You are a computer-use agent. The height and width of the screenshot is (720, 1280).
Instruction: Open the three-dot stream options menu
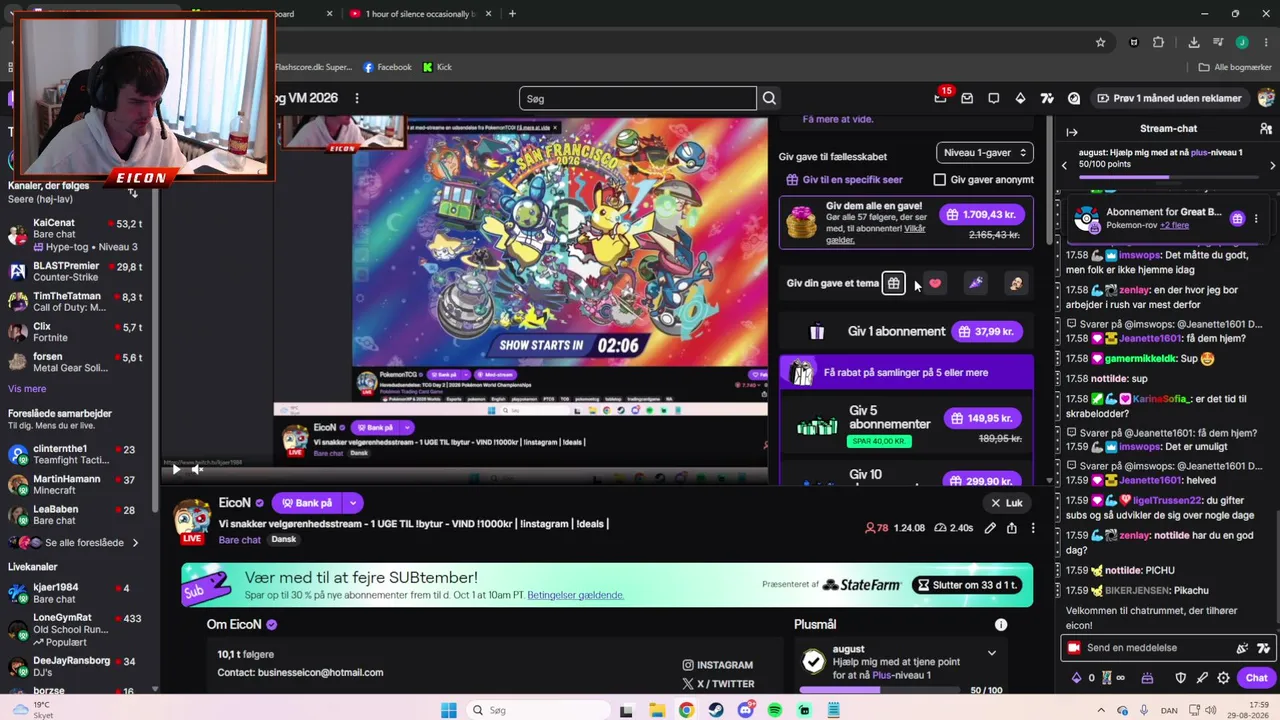click(1033, 528)
